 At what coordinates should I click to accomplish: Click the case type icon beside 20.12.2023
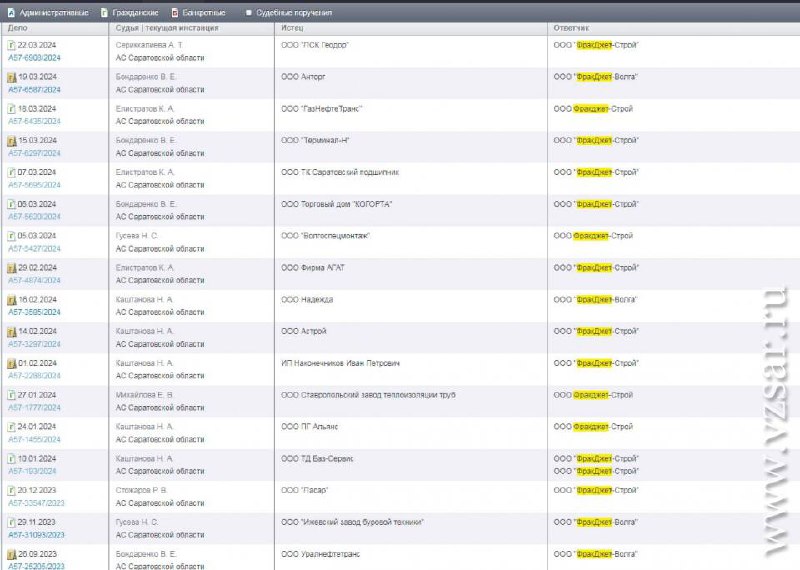click(x=11, y=490)
